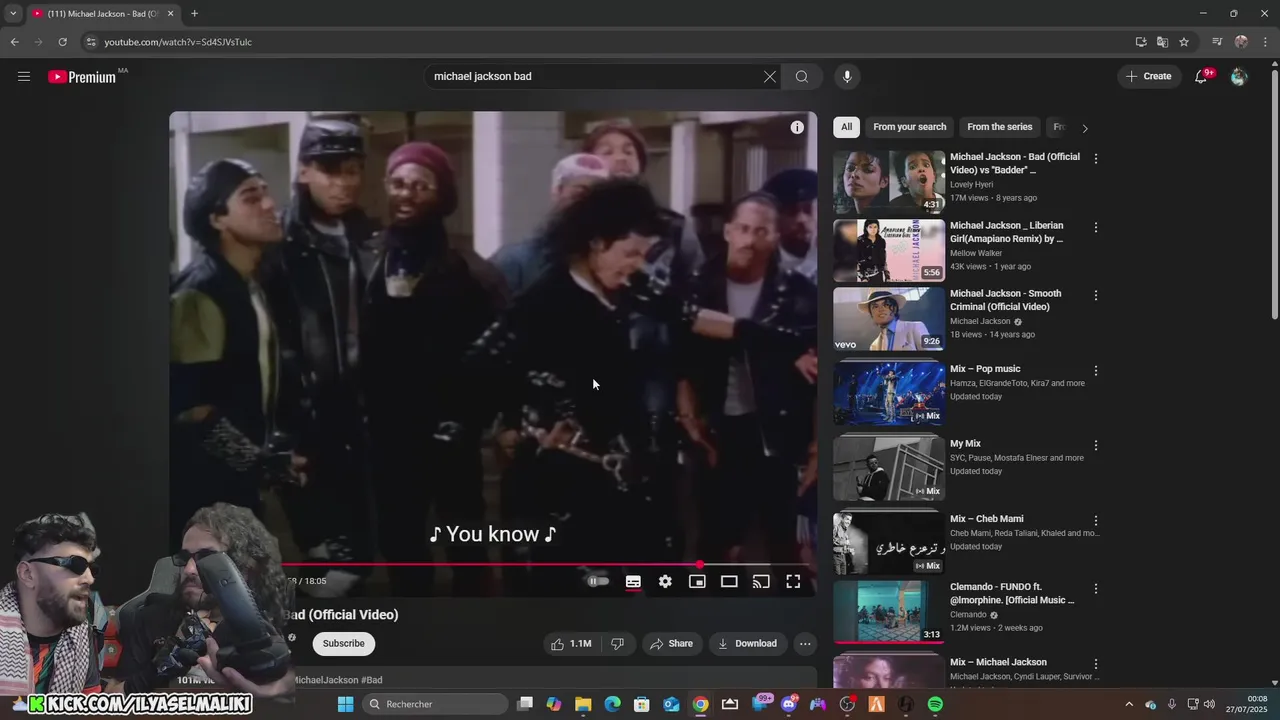Go back in the browser
This screenshot has width=1280, height=720.
(14, 42)
